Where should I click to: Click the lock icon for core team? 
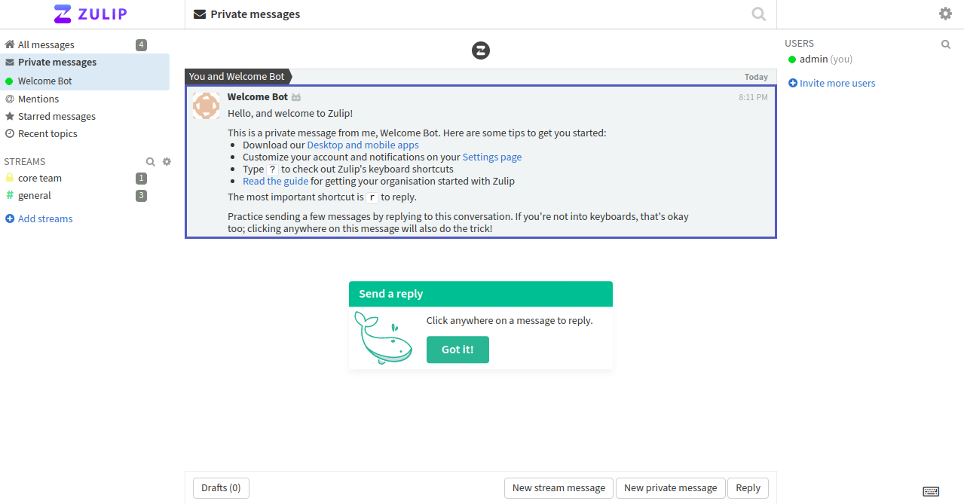[x=9, y=178]
